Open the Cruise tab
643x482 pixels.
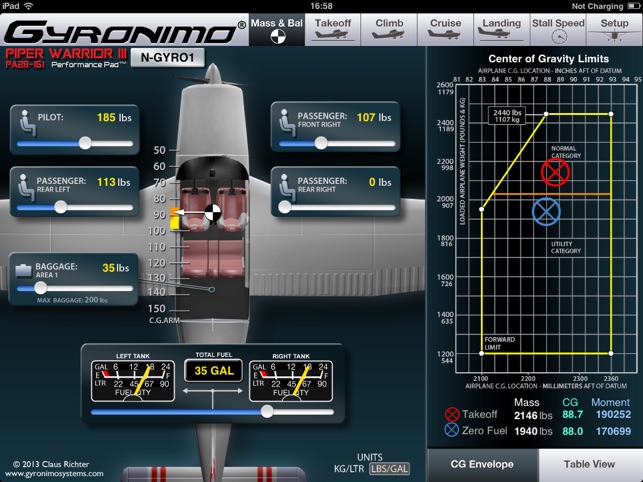click(445, 30)
